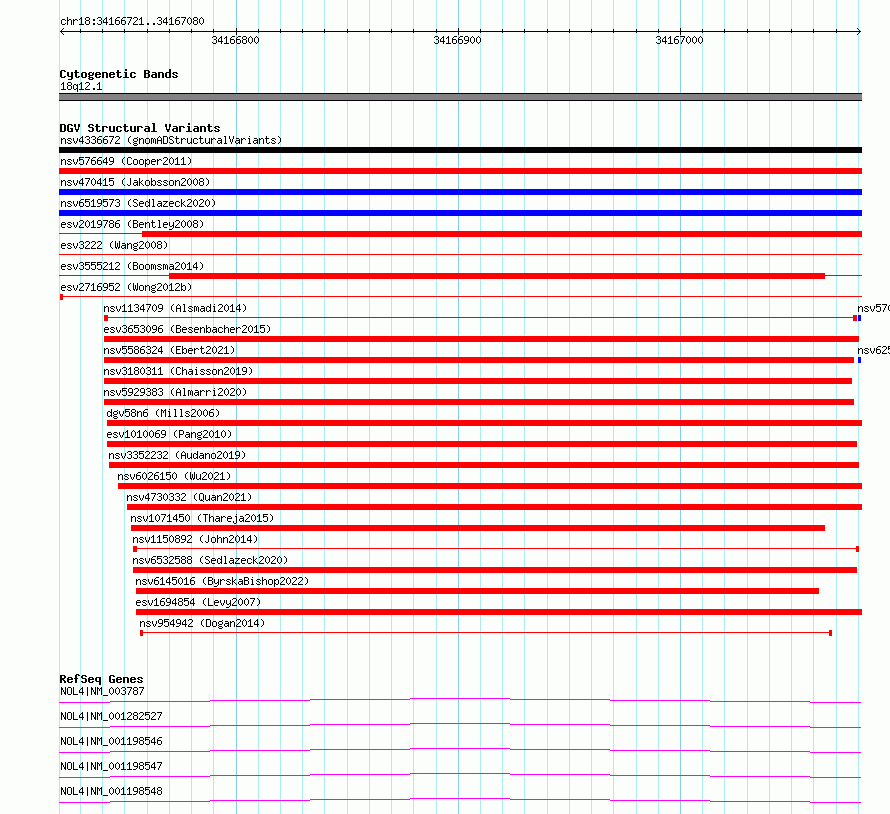
Task: Open nsv5586324 (Ebert2021) label
Action: 169,350
